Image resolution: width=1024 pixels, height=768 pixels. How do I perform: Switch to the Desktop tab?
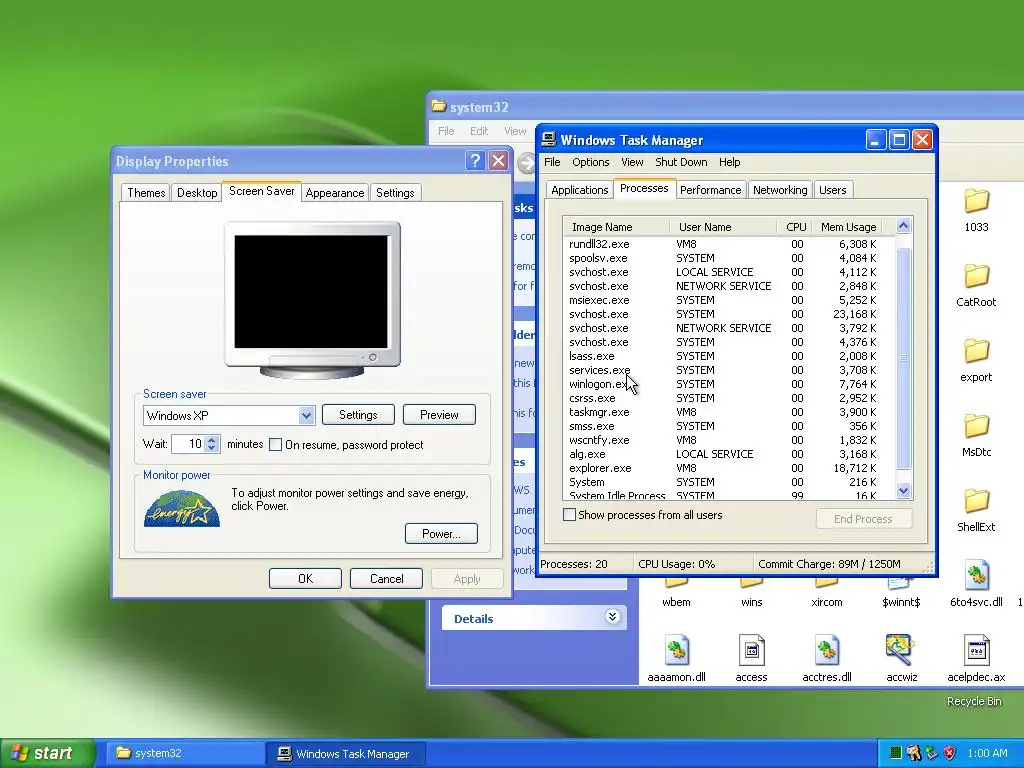[197, 193]
